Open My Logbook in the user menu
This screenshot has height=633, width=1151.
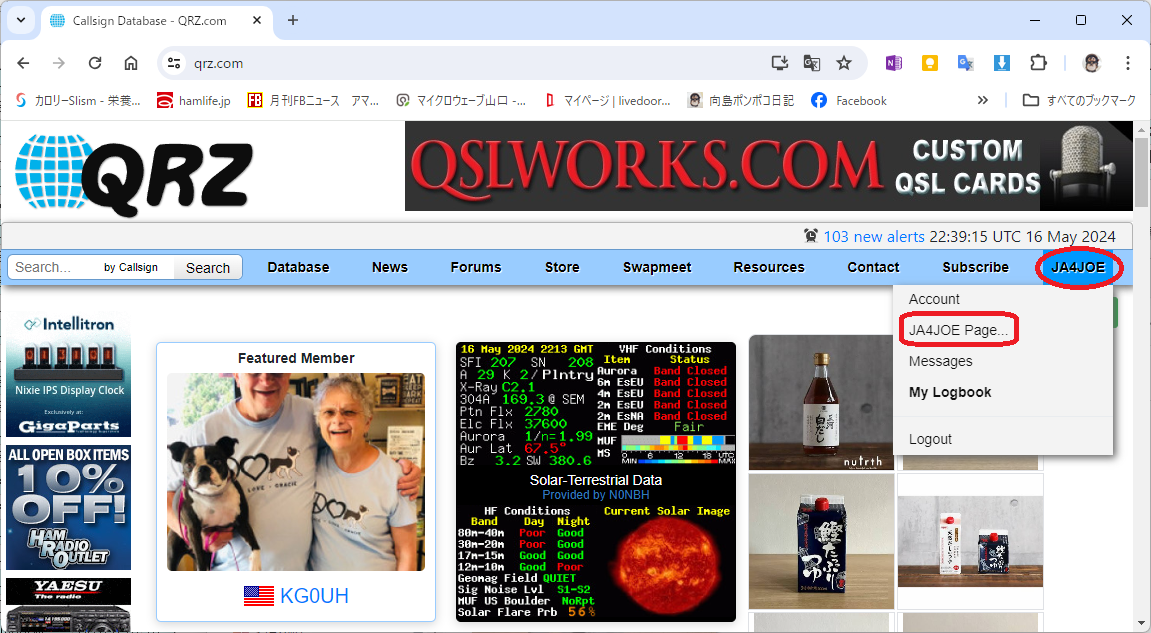coord(950,392)
